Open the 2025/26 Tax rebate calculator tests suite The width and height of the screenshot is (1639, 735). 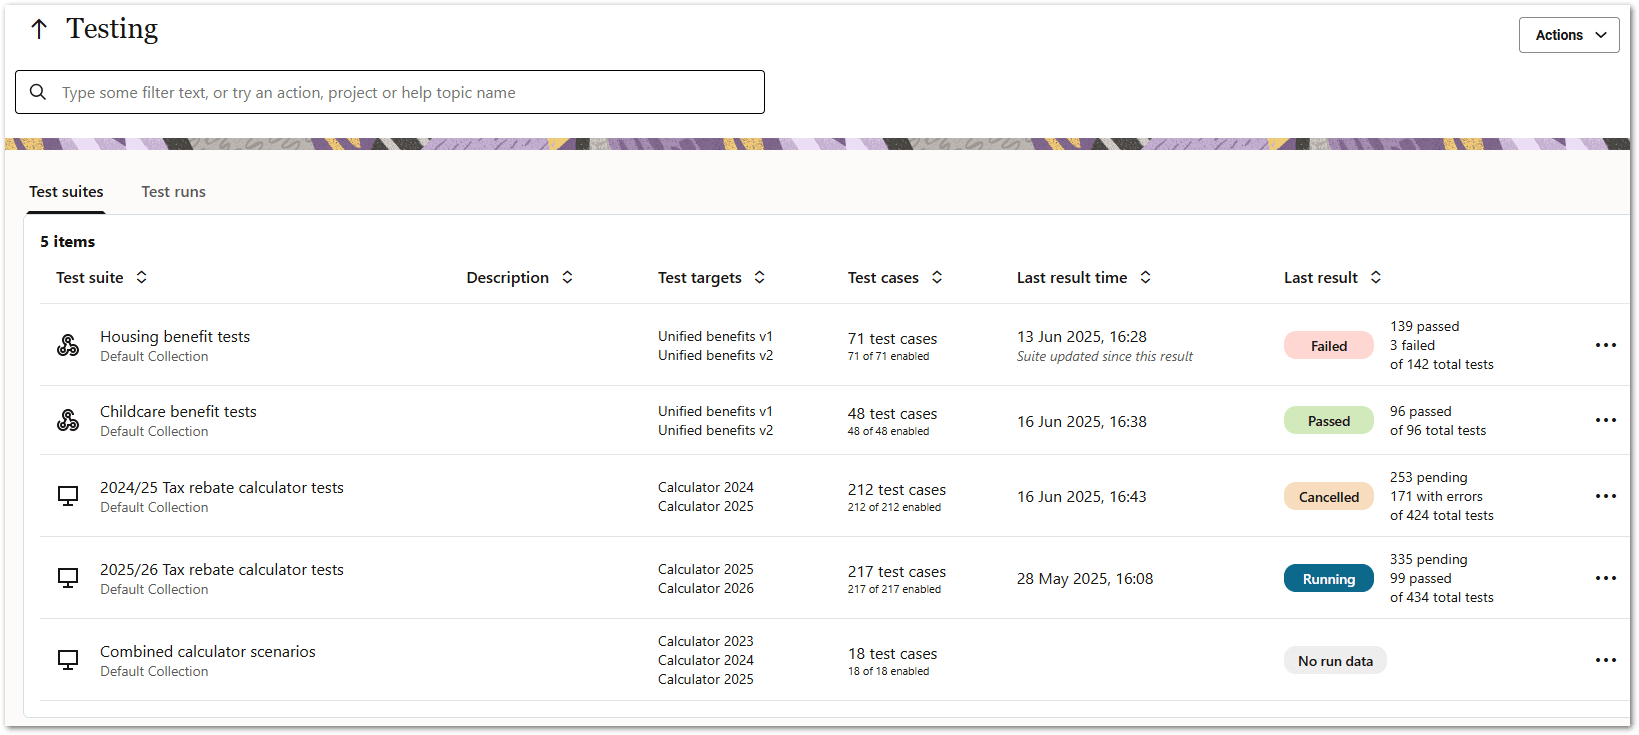pos(221,569)
